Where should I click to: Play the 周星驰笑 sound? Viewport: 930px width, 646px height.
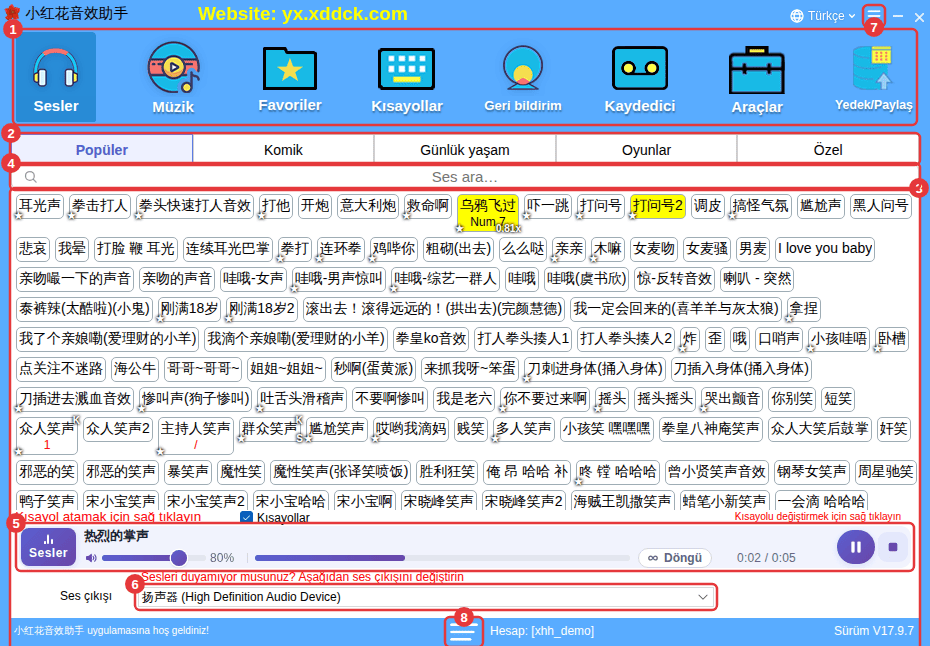click(x=886, y=472)
